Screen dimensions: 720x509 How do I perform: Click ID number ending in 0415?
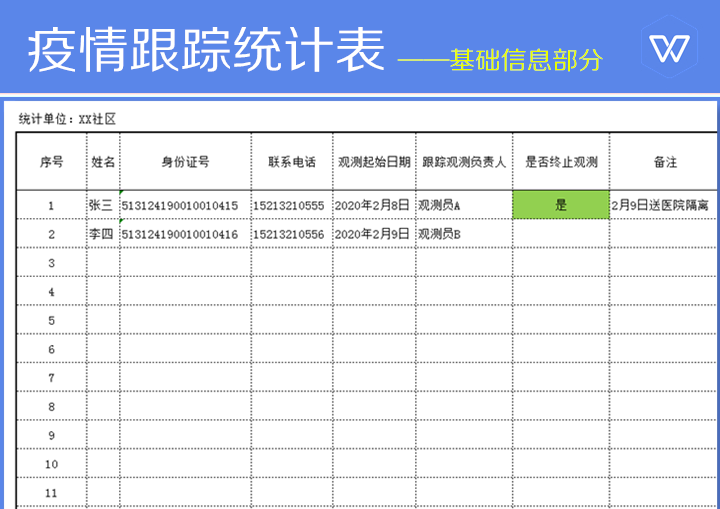pyautogui.click(x=180, y=206)
